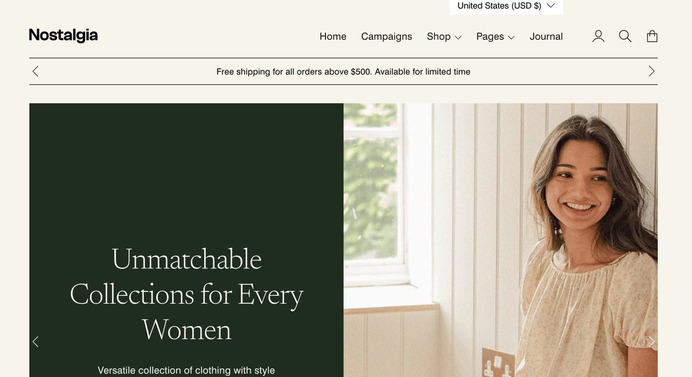Show next announcement with right arrow
Viewport: 692px width, 377px height.
pos(651,71)
